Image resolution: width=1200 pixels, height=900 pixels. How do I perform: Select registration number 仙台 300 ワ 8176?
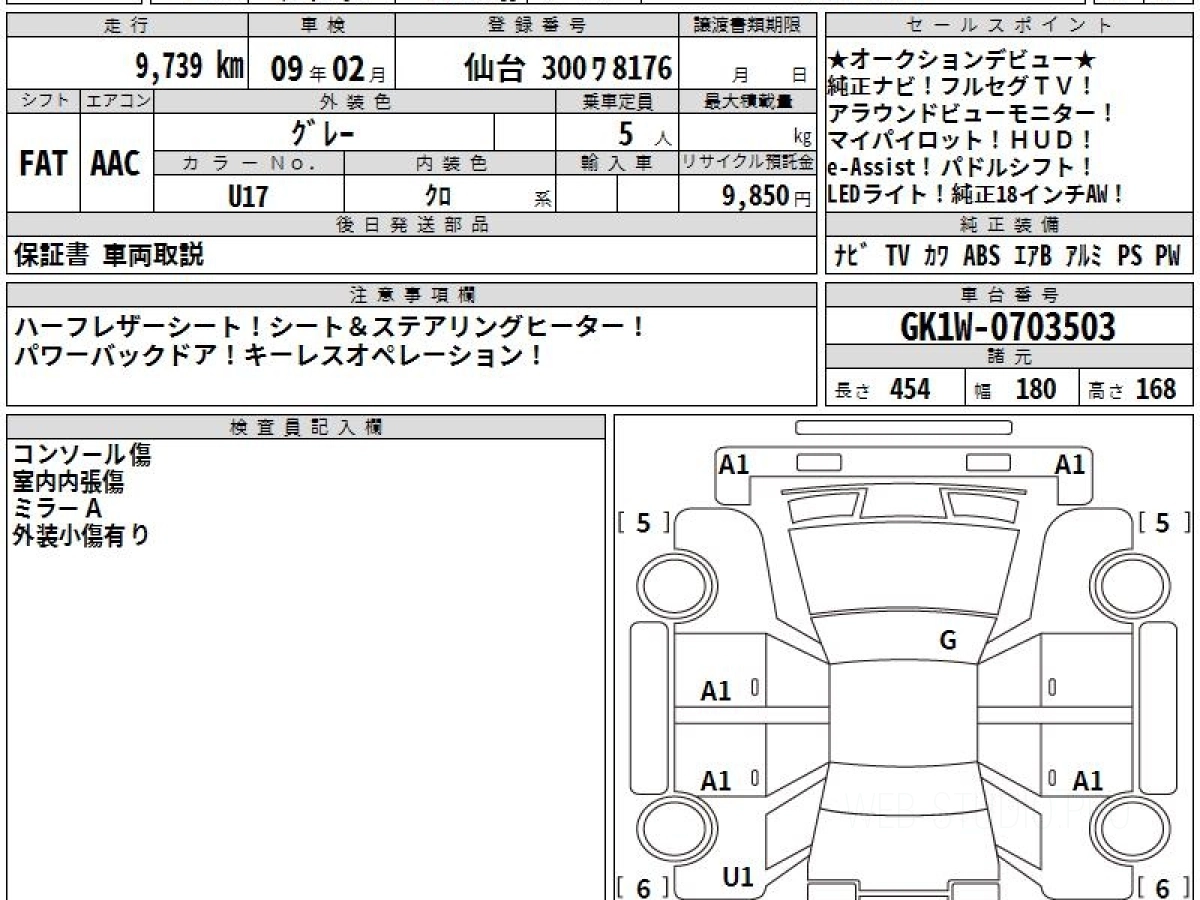(x=567, y=68)
